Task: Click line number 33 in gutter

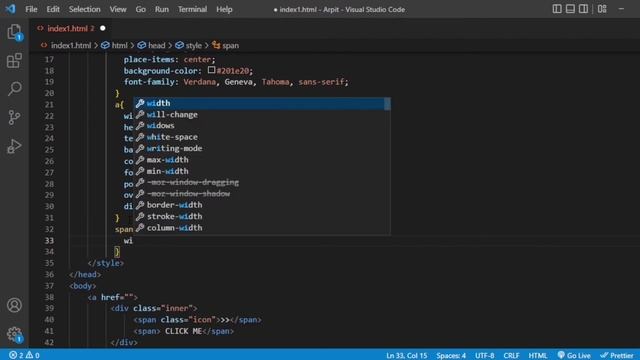Action: pyautogui.click(x=49, y=240)
